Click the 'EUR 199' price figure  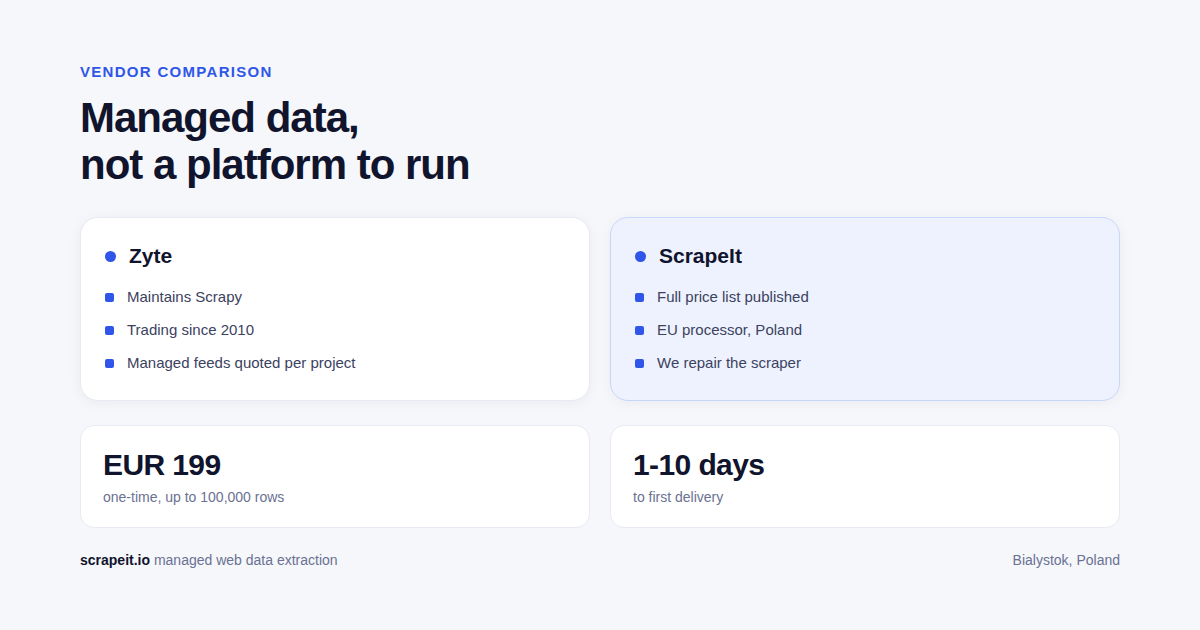tap(162, 465)
